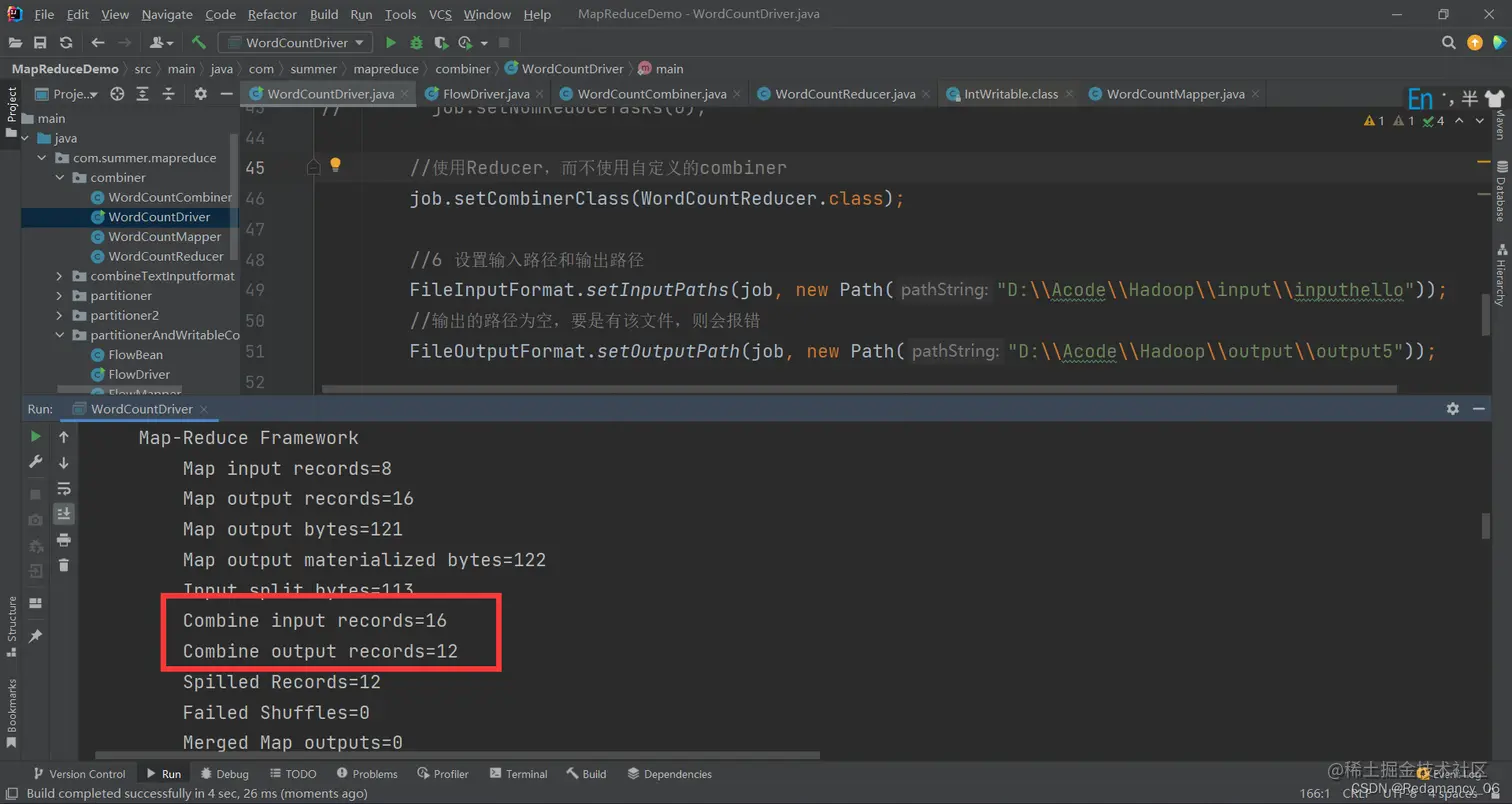This screenshot has height=804, width=1512.
Task: Open the Problems tool window
Action: (367, 774)
